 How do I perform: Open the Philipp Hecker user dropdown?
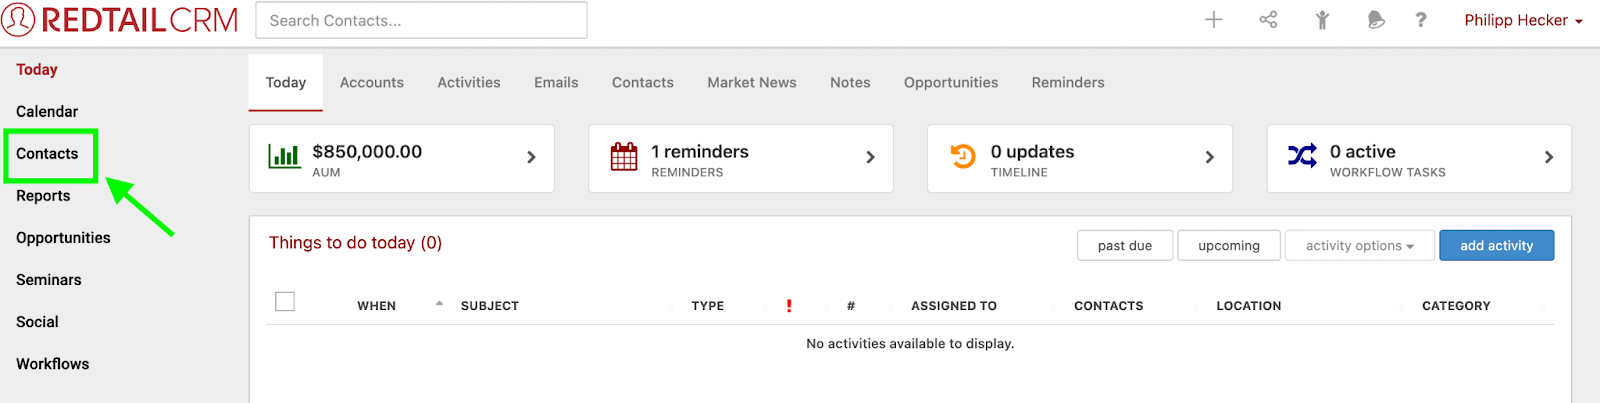point(1523,20)
